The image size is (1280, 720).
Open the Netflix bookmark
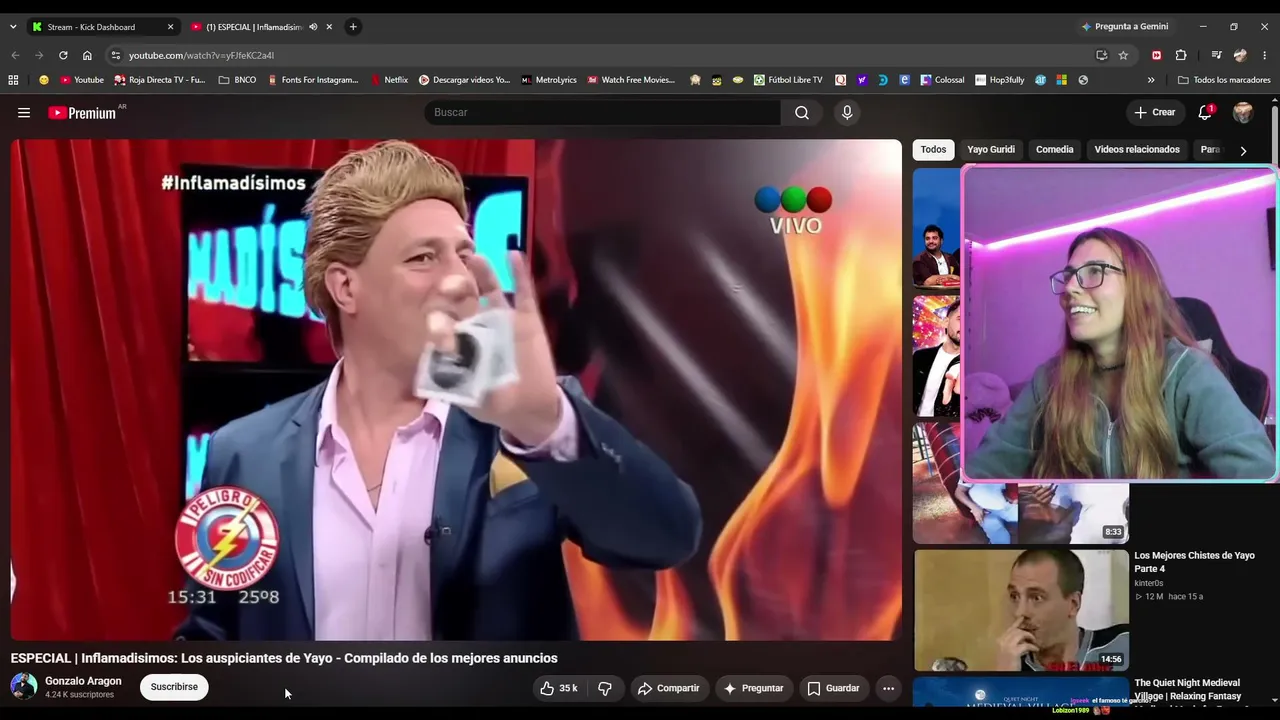389,80
